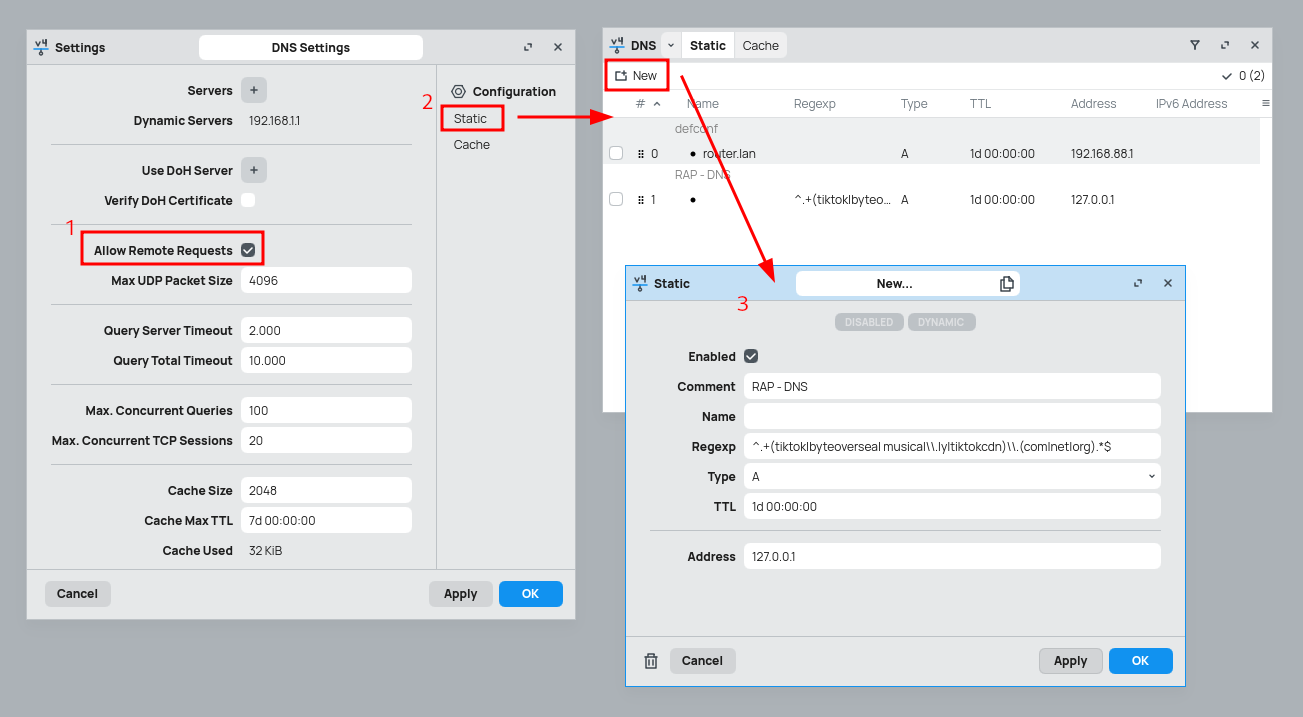Add a DoH server with plus button

click(254, 170)
